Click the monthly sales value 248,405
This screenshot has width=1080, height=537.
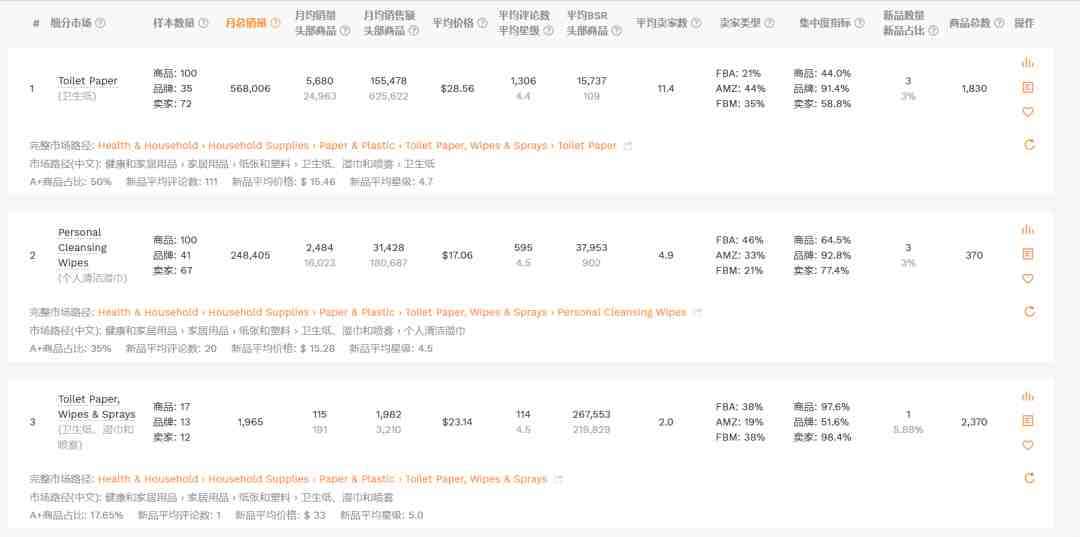tap(250, 255)
